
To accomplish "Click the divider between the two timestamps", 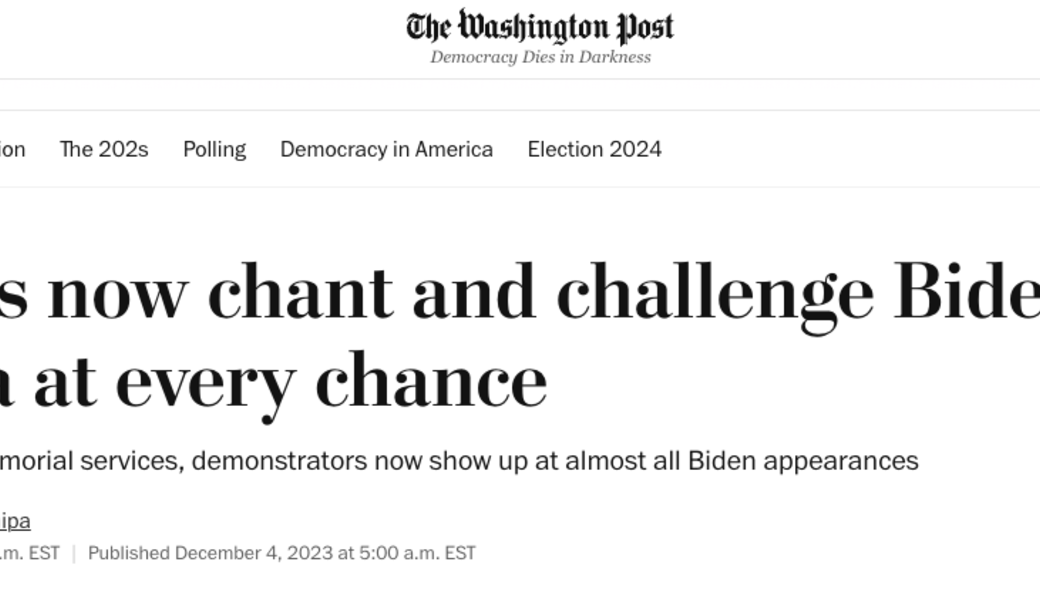I will 74,553.
